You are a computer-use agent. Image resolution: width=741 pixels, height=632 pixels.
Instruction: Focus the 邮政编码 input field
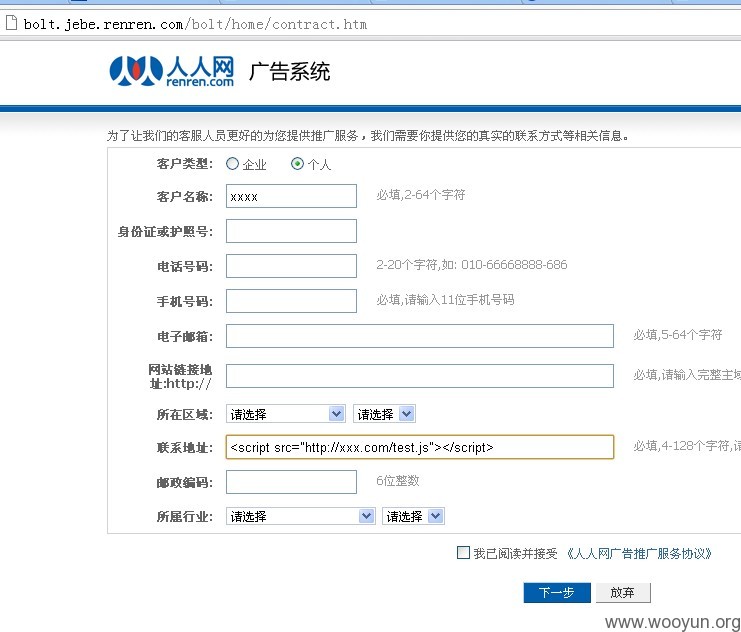point(291,482)
